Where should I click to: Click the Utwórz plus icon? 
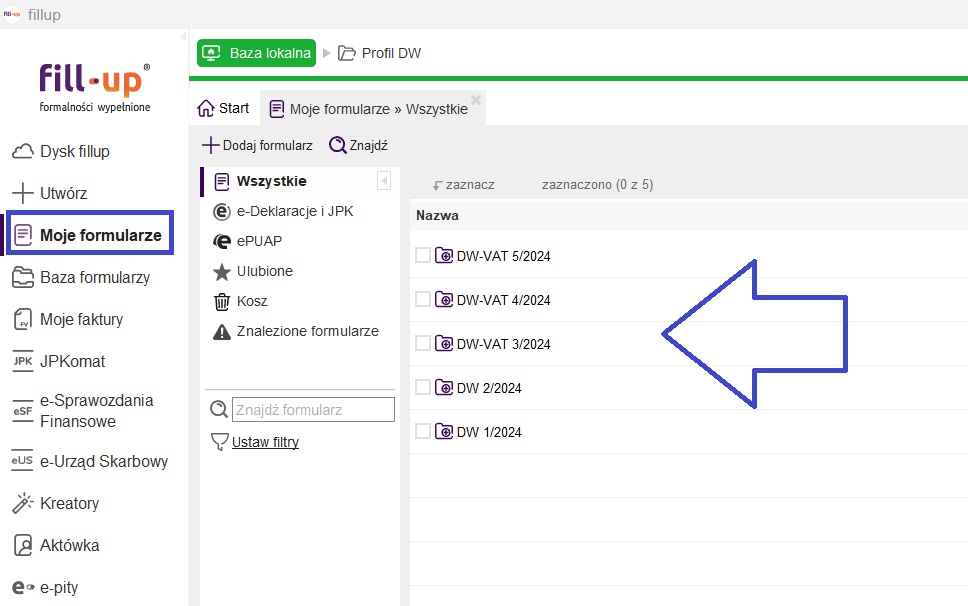click(23, 193)
